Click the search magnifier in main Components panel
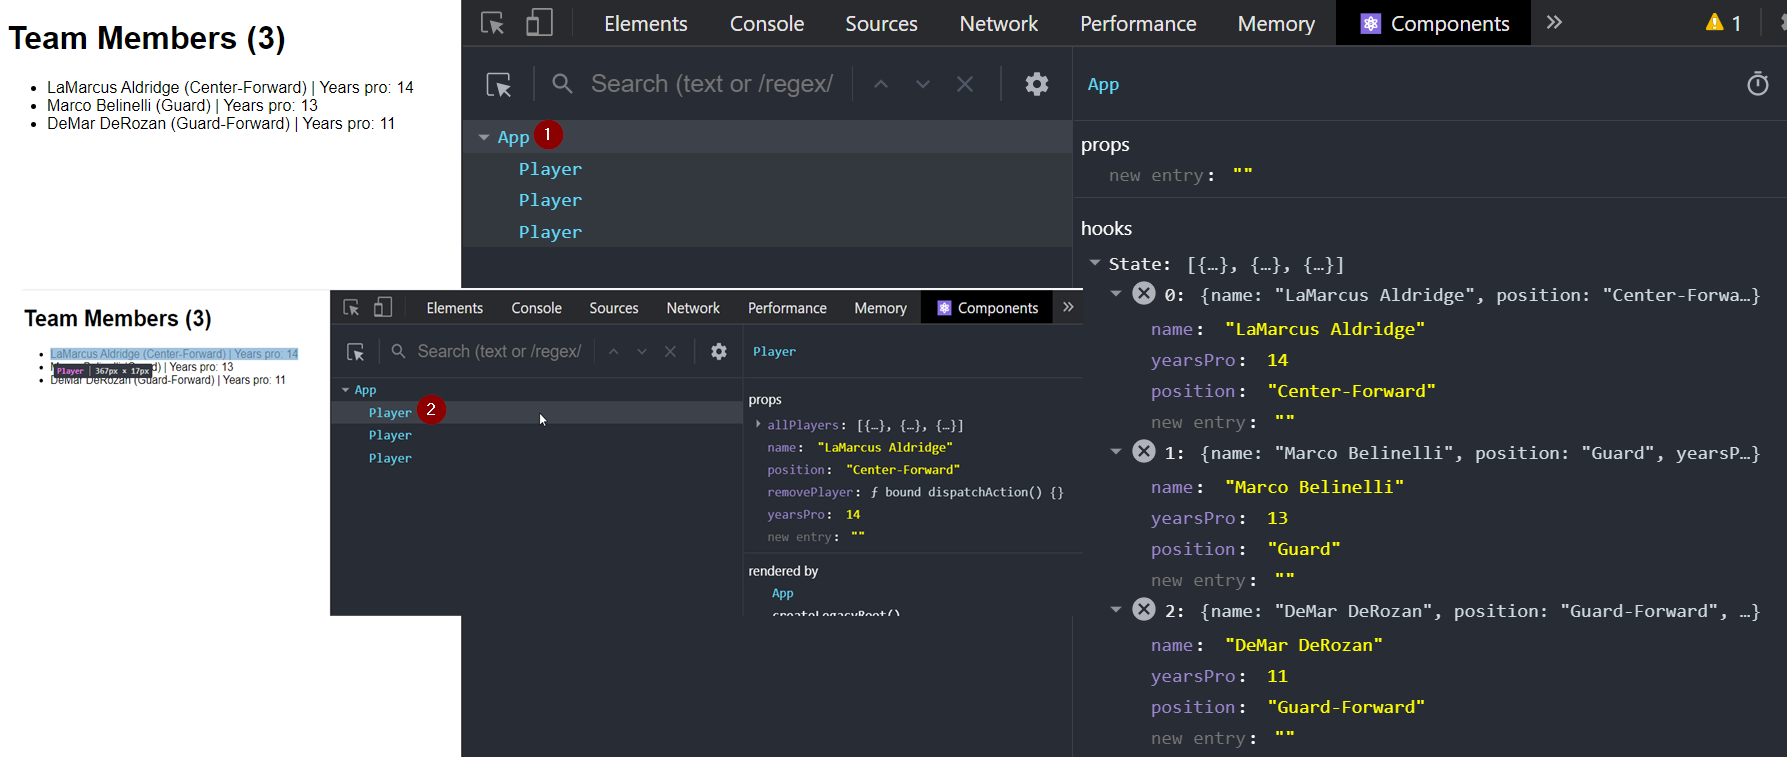This screenshot has width=1787, height=757. 563,84
